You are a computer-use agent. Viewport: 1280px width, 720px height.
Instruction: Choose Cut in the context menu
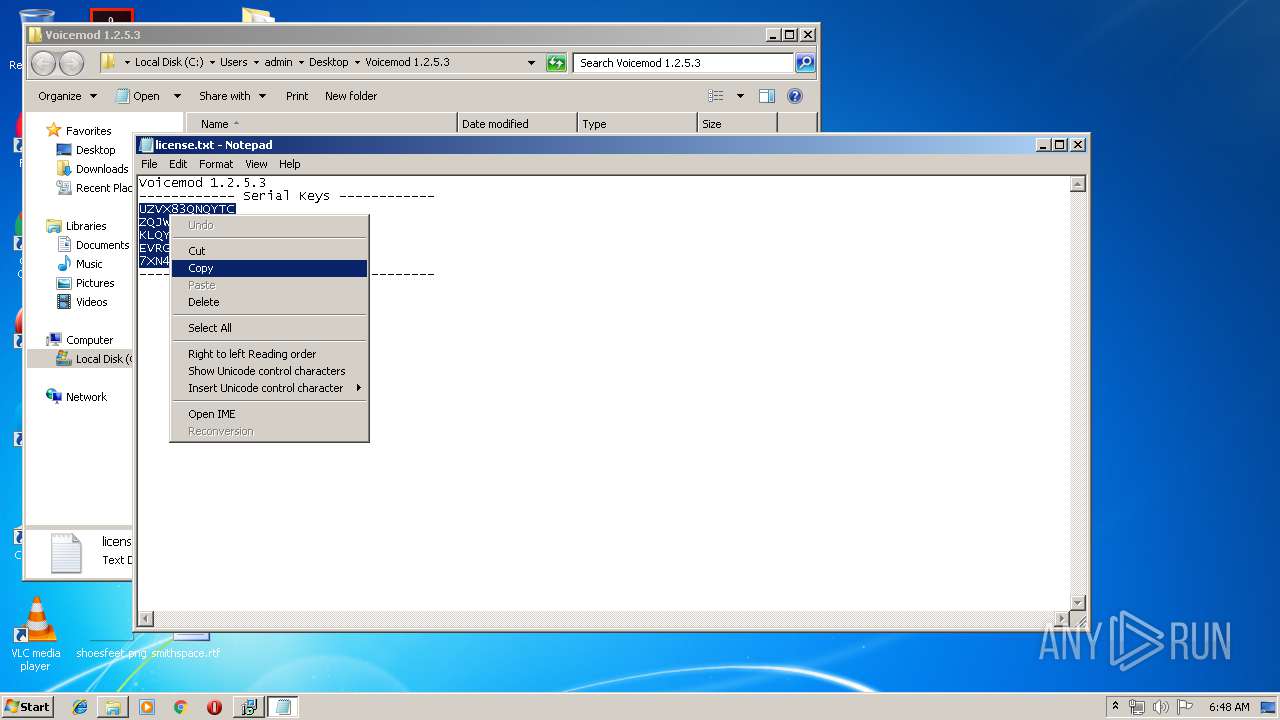pyautogui.click(x=269, y=251)
